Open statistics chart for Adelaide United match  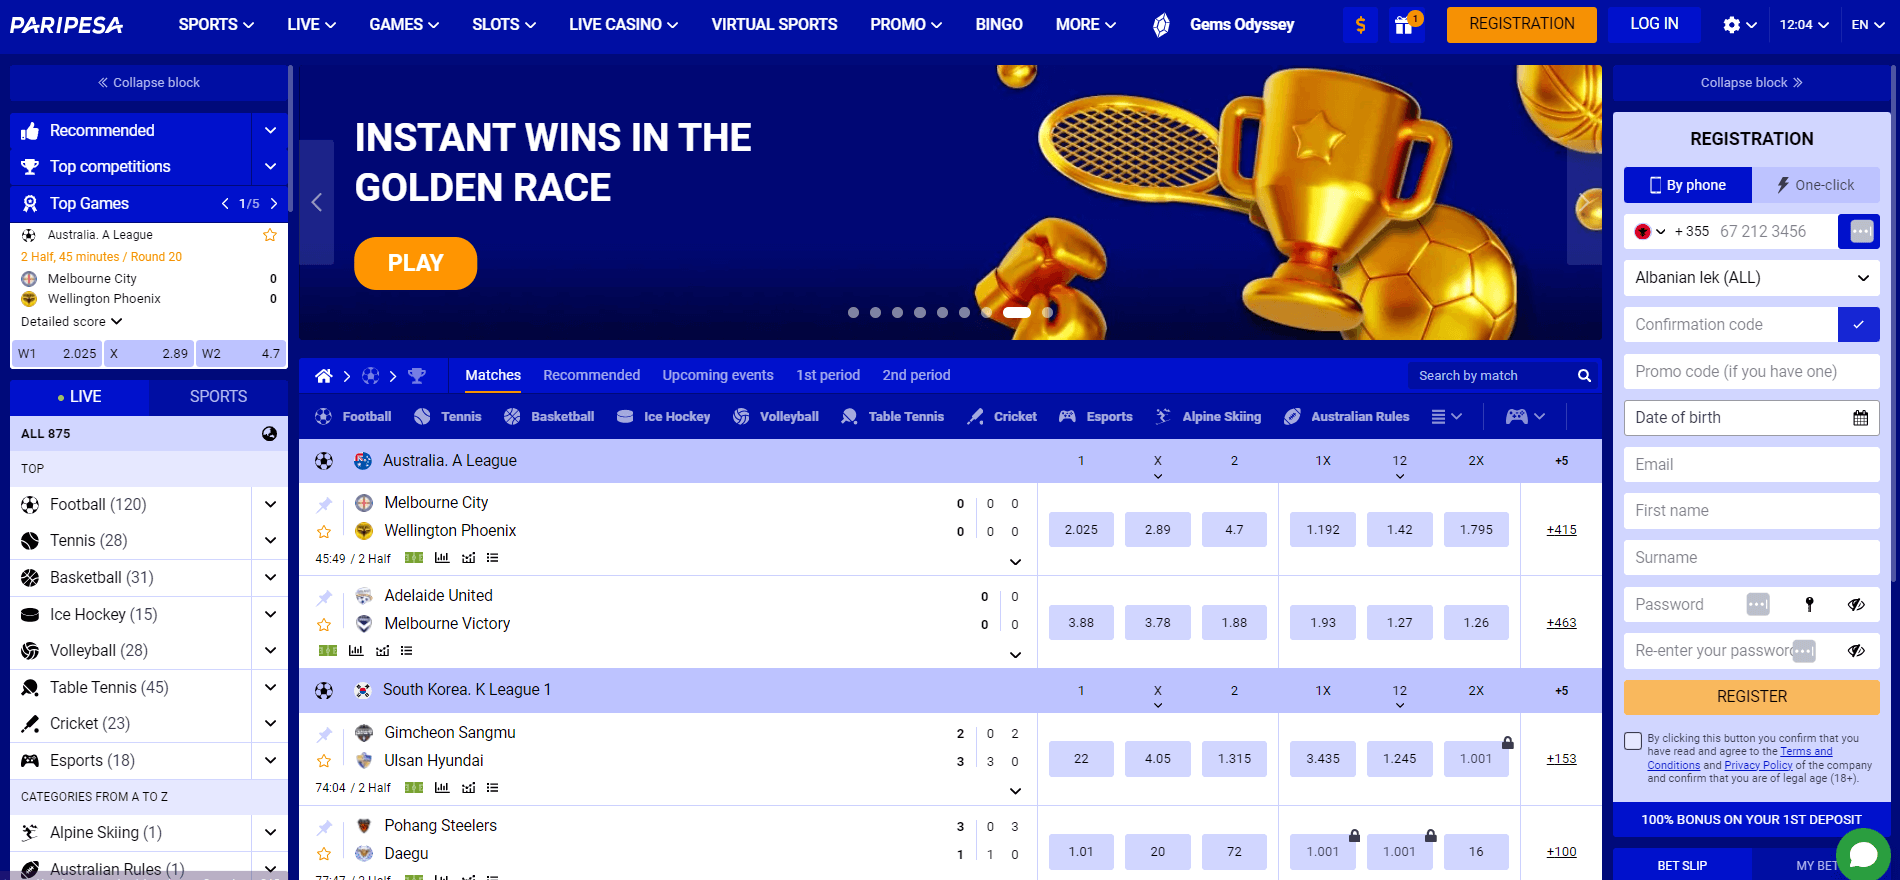pos(356,651)
